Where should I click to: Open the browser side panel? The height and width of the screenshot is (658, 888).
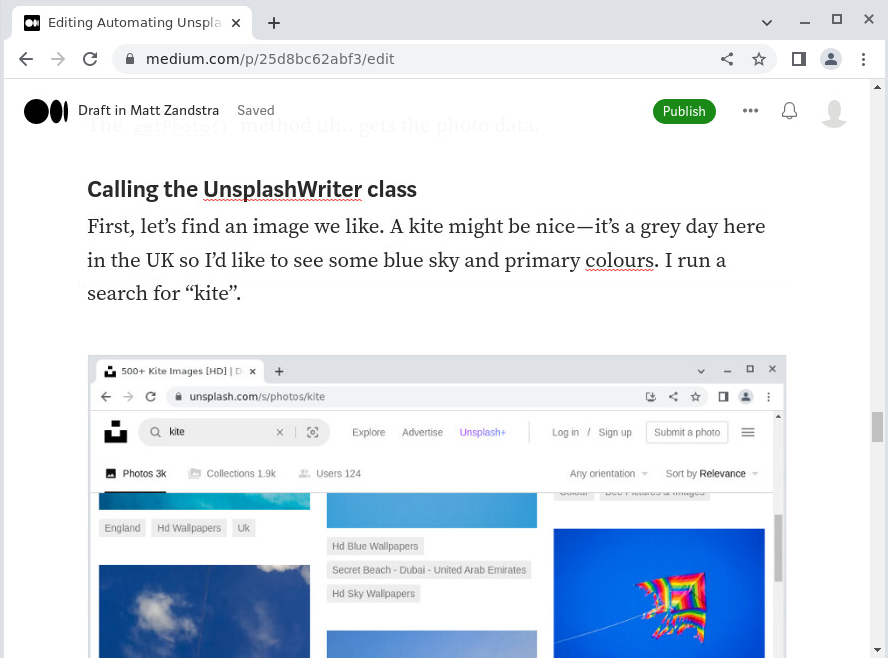tap(799, 59)
